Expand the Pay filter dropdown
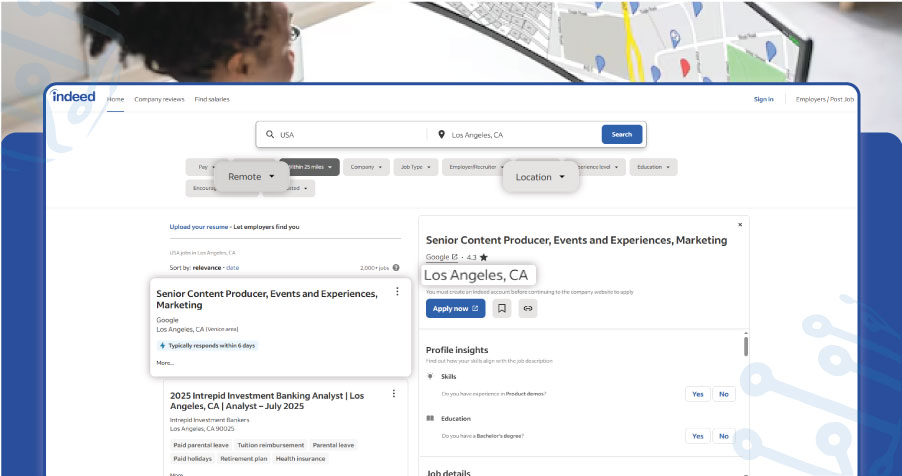 [200, 167]
